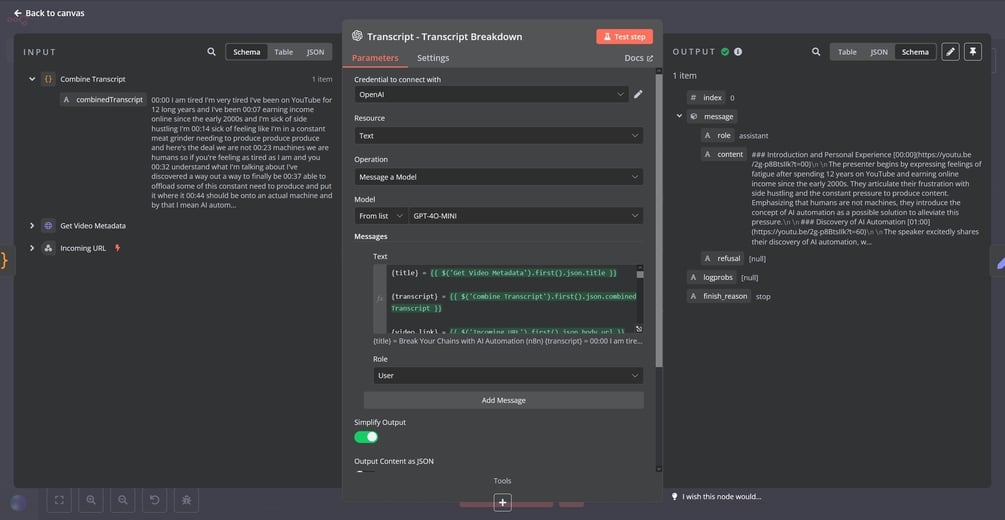Select the logprobs field pill
Viewport: 1005px width, 520px height.
point(711,278)
